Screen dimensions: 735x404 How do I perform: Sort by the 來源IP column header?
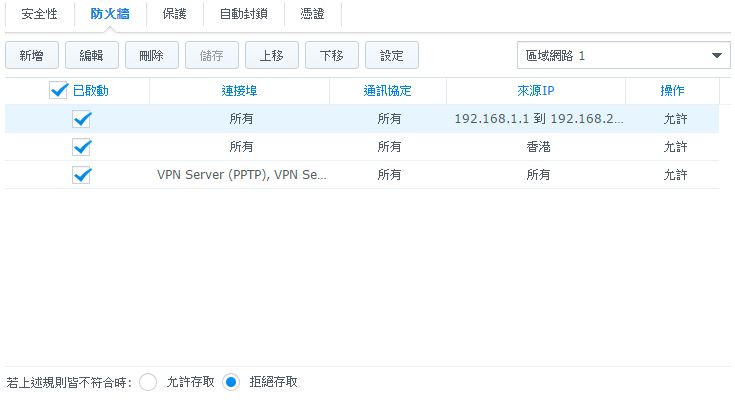click(x=536, y=90)
